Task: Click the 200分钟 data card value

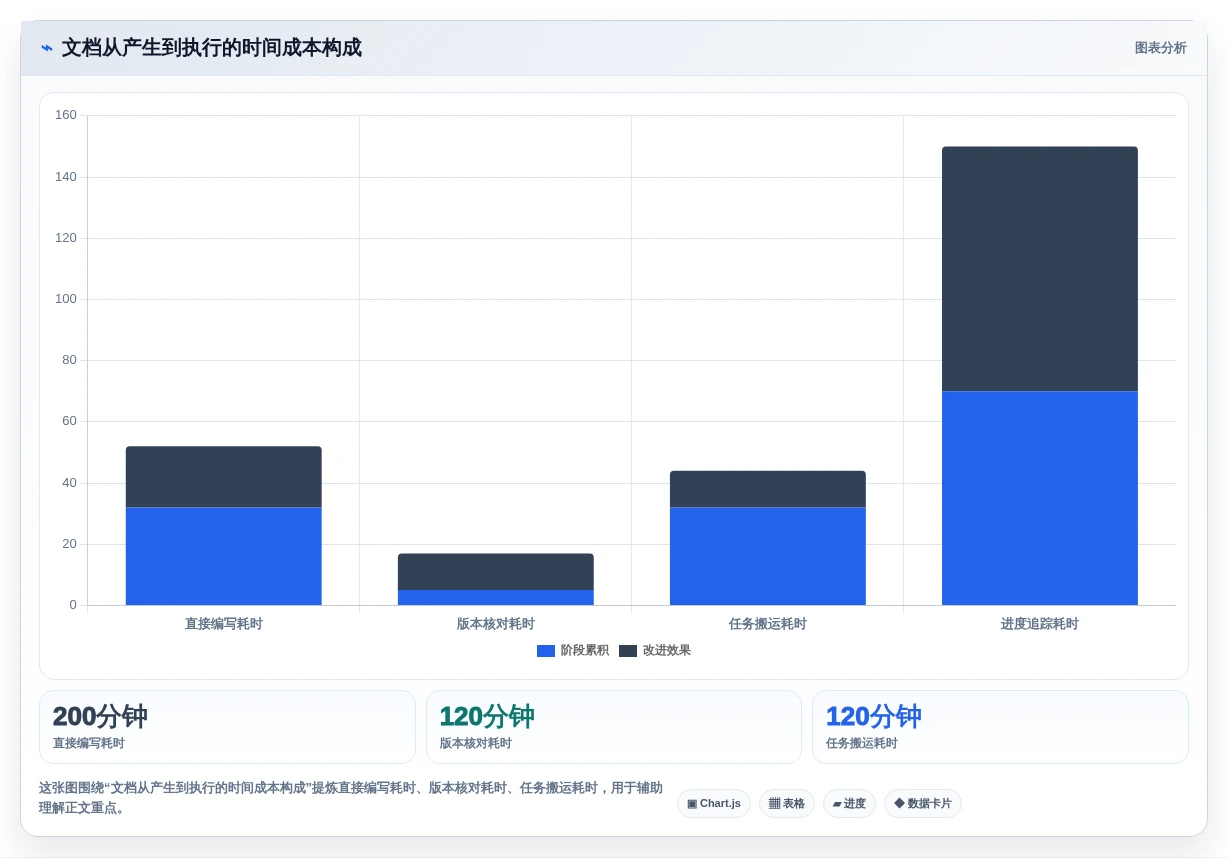Action: [100, 717]
